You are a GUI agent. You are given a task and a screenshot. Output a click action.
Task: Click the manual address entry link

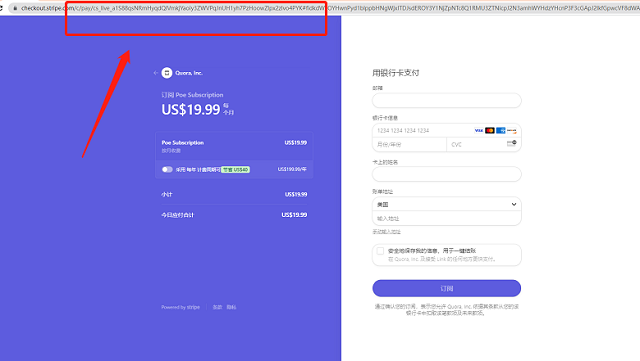[x=387, y=232]
